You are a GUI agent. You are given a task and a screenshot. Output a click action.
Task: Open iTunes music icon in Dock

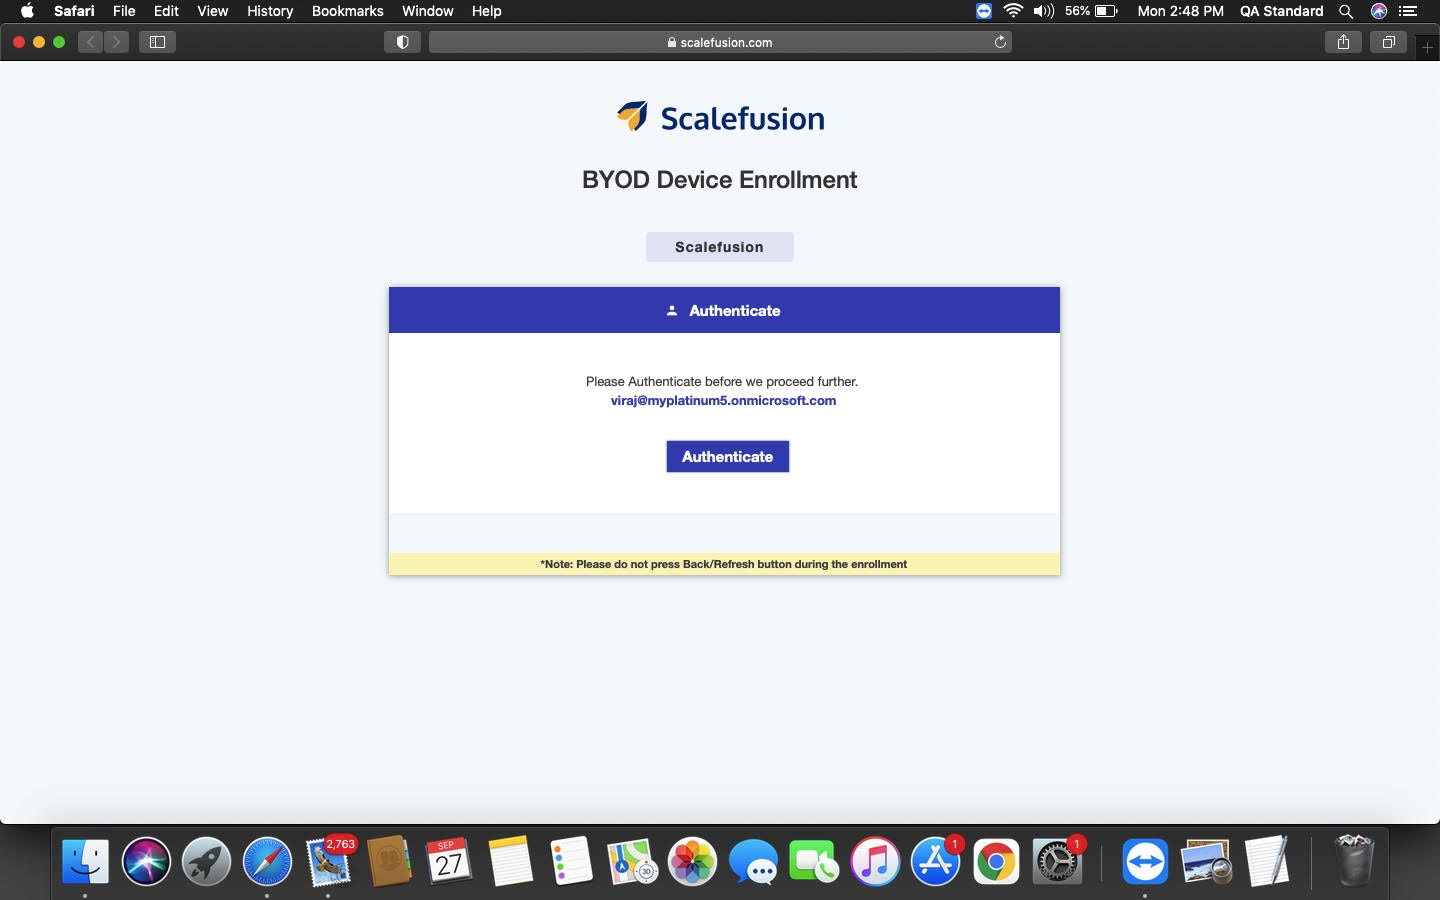tap(875, 861)
